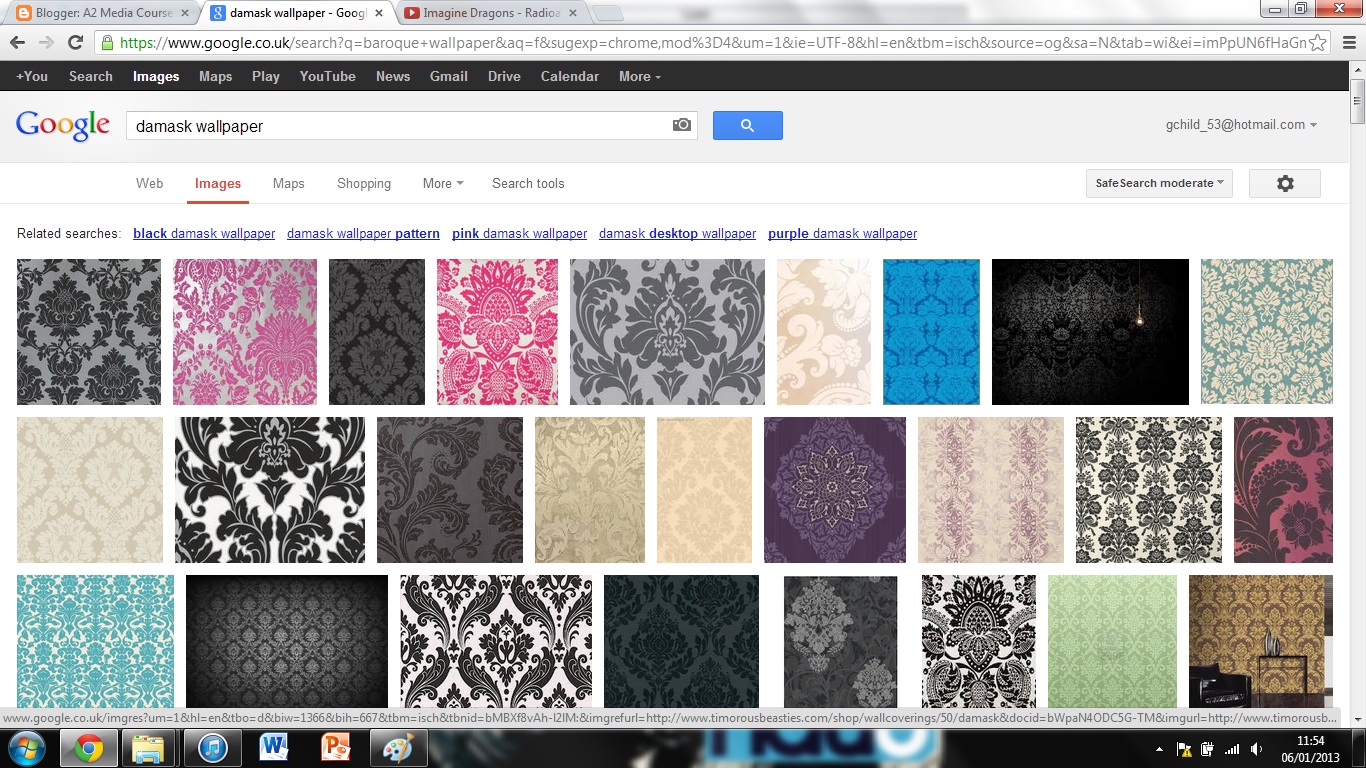
Task: Click the camera search-by-image icon
Action: tap(681, 125)
